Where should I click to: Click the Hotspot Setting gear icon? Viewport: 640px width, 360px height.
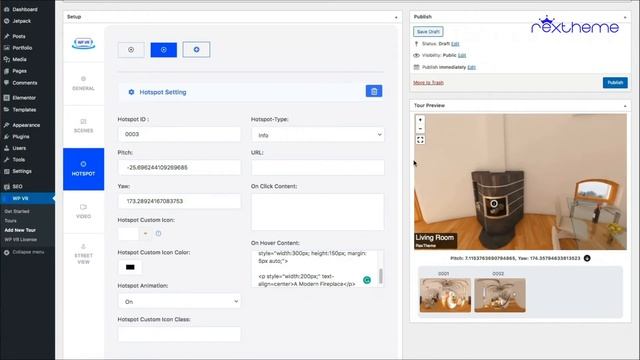[131, 92]
